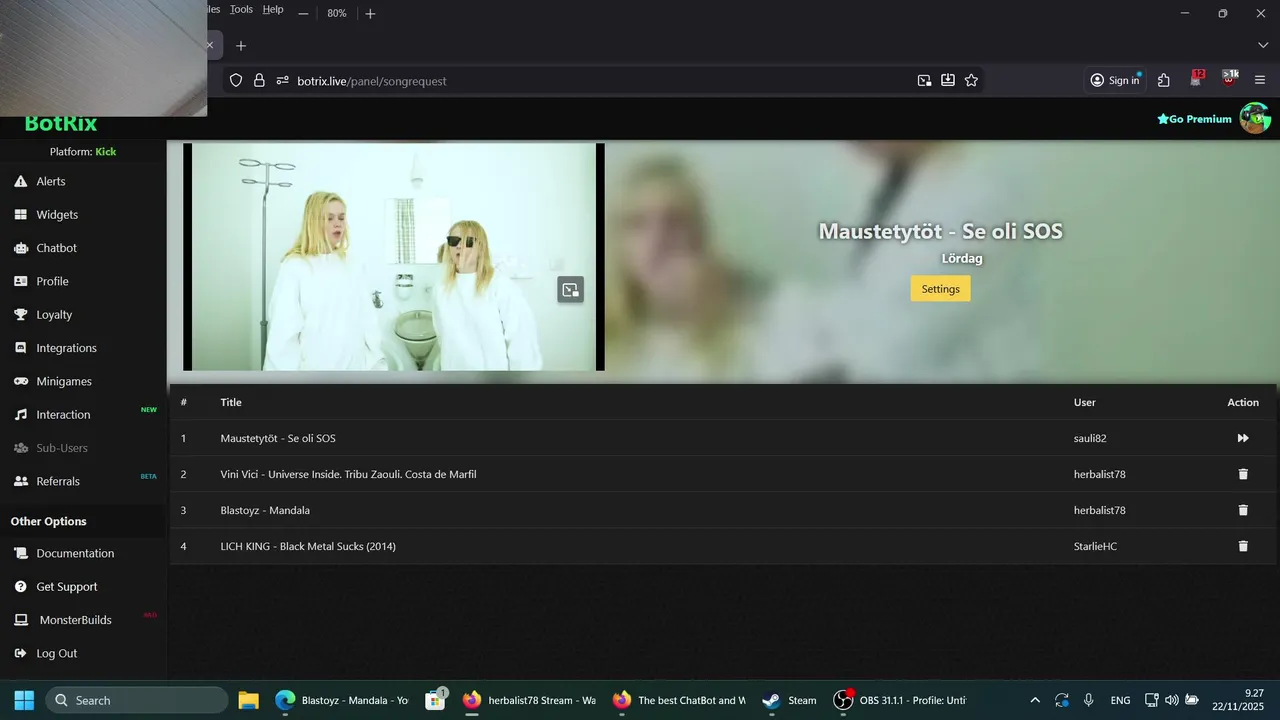Select the Sub-Users sidebar item
The height and width of the screenshot is (720, 1280).
[x=62, y=448]
